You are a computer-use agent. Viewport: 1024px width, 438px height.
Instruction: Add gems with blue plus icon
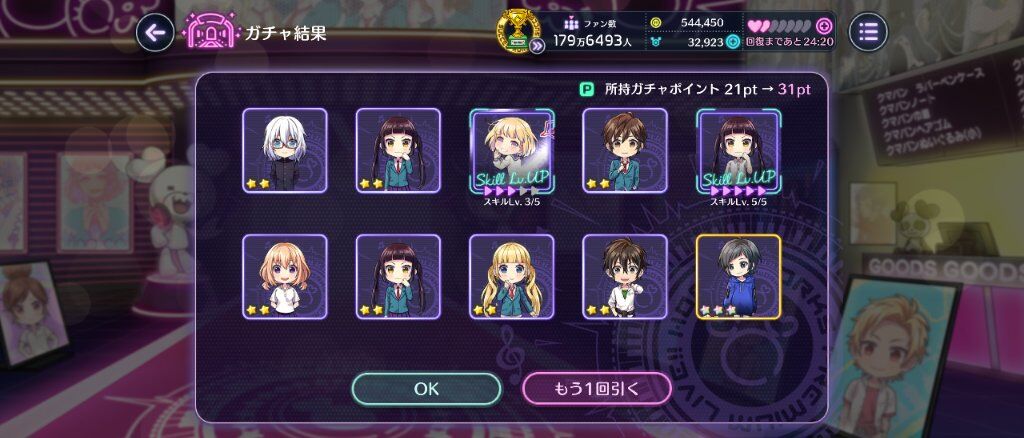point(733,42)
